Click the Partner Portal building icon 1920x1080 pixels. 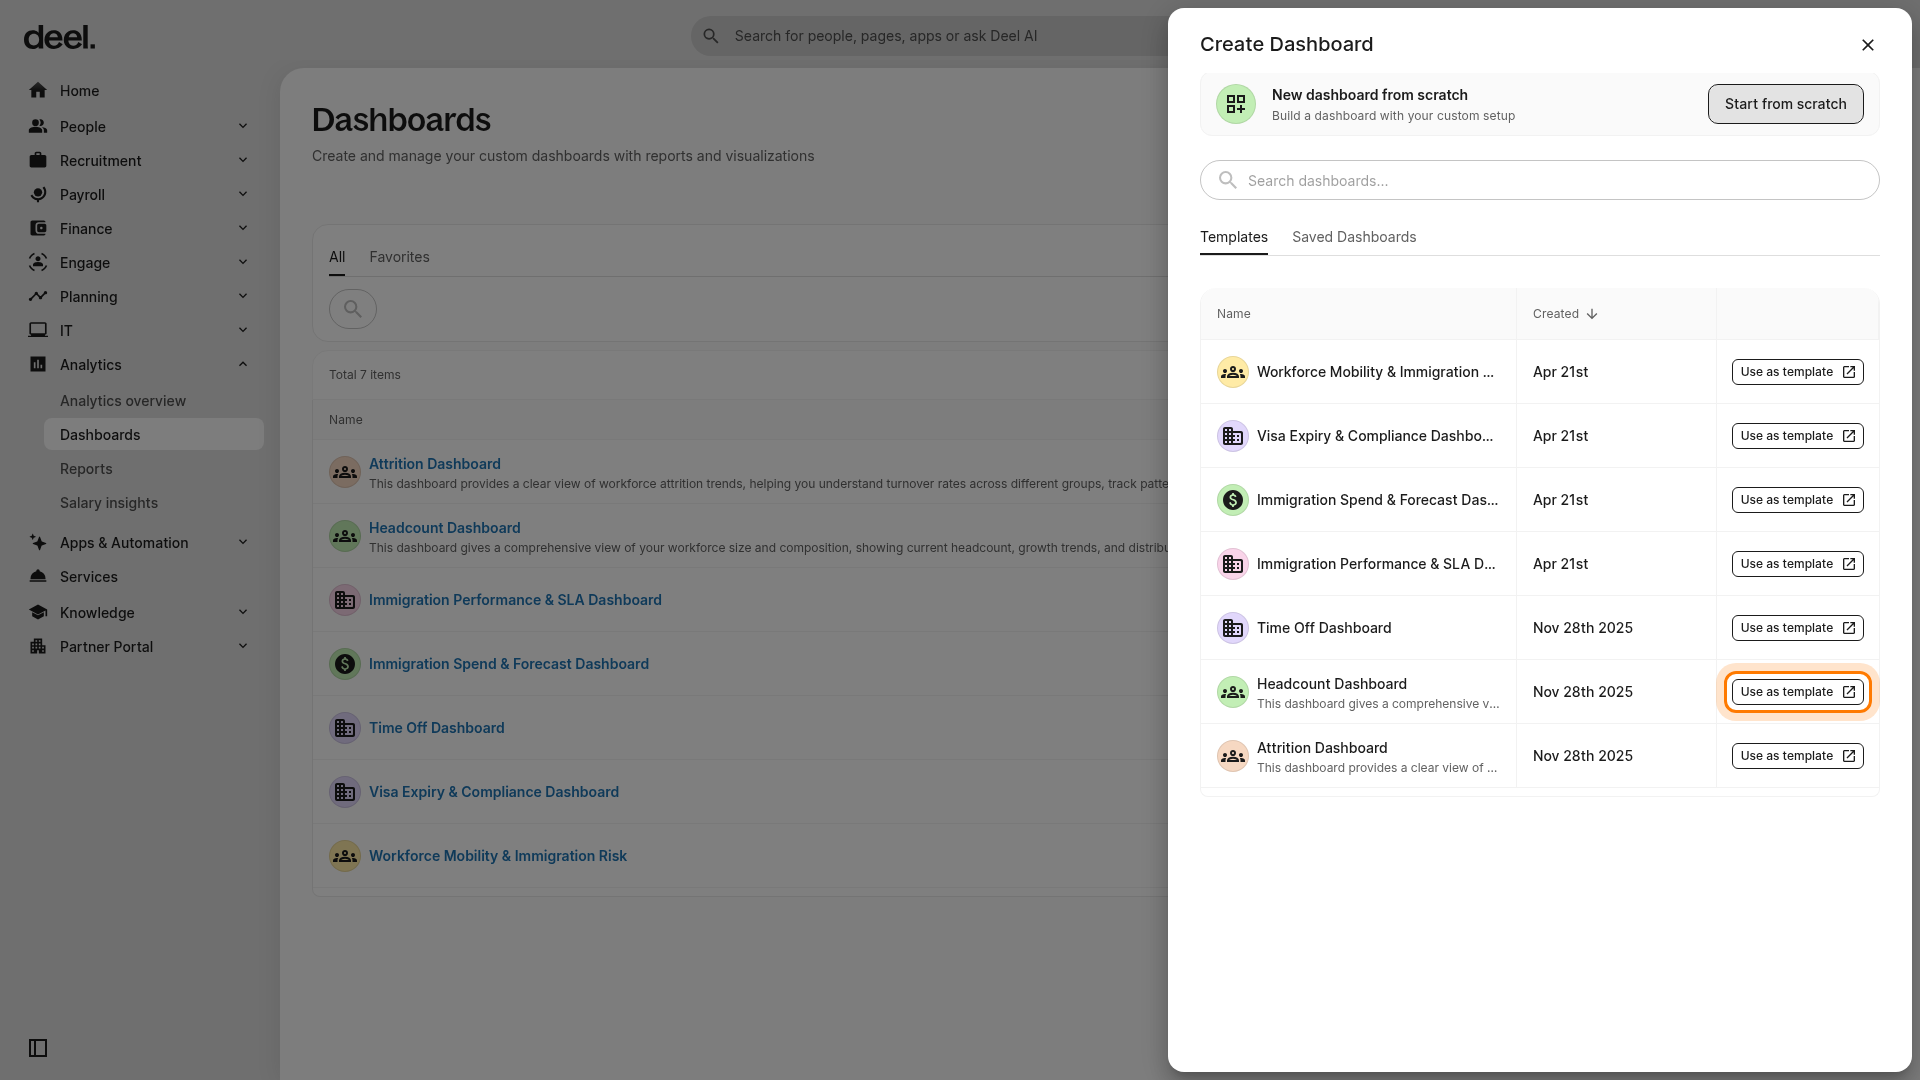(x=38, y=647)
